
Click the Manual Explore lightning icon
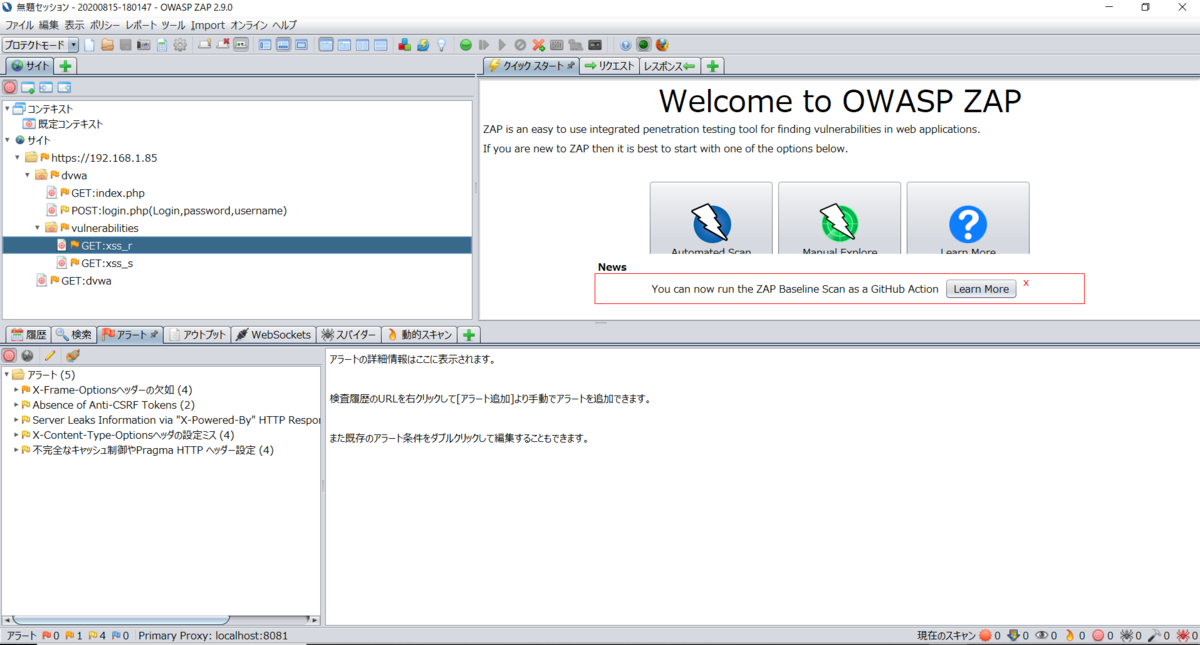click(839, 225)
